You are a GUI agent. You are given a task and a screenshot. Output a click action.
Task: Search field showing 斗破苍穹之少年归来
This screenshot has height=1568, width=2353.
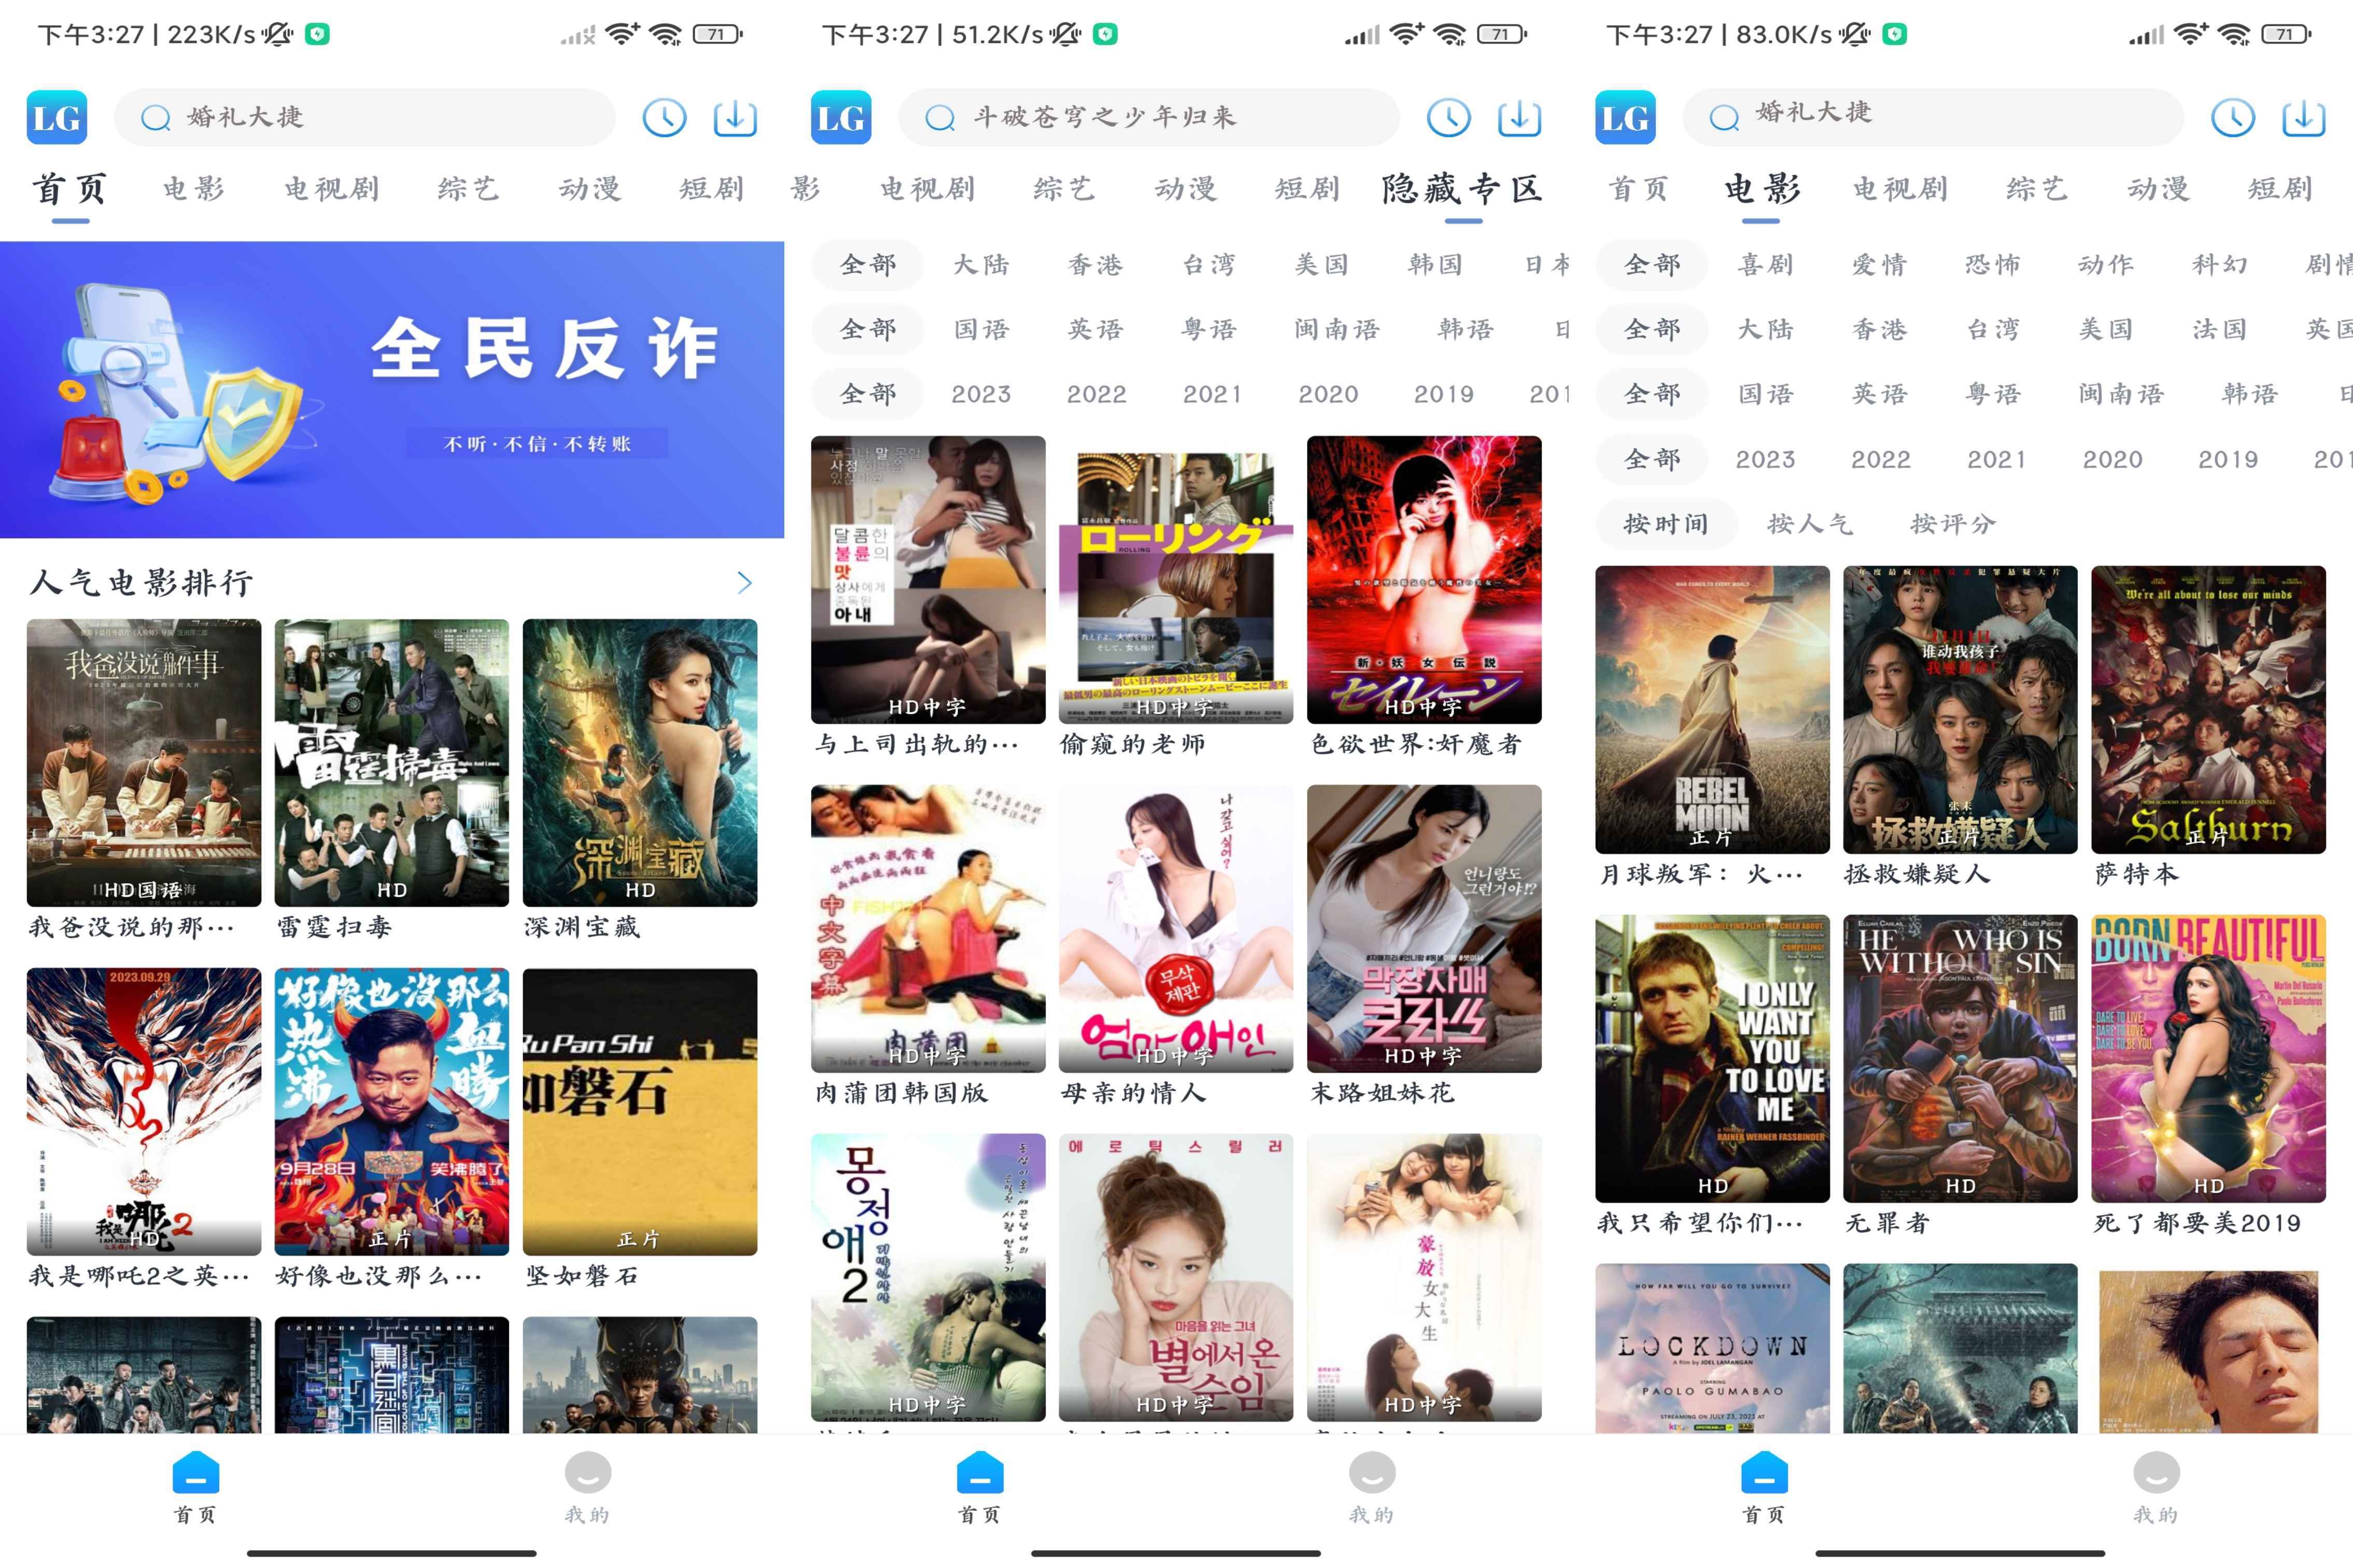pos(1149,118)
